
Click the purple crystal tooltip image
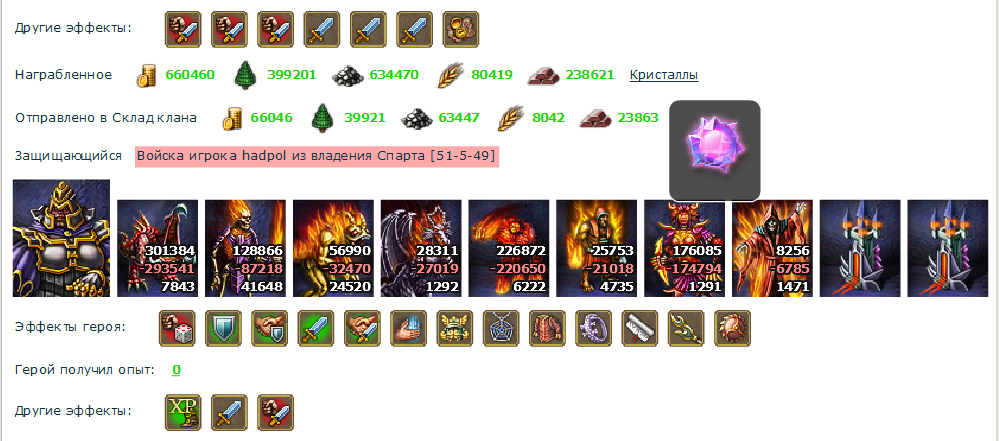tap(715, 151)
